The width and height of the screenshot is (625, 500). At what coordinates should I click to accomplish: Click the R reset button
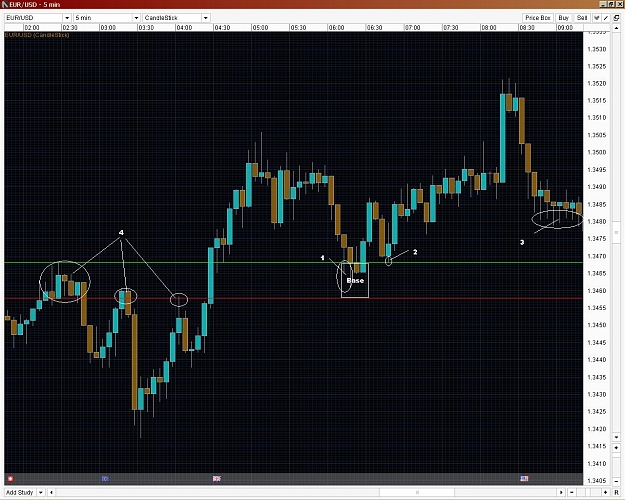[616, 493]
